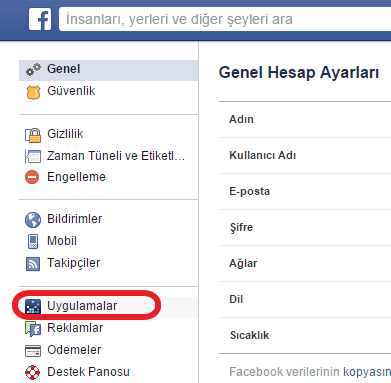Click the timeline icon beside Zaman Tüneli

[x=33, y=156]
